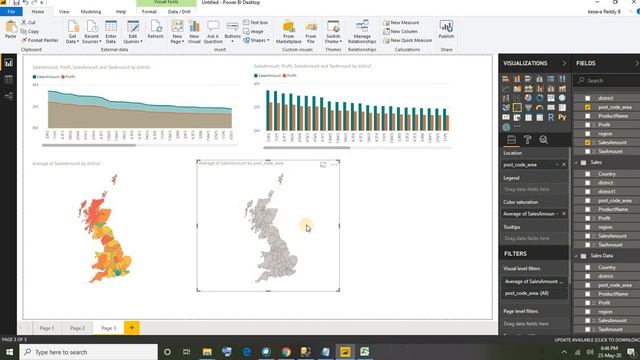The image size is (640, 360).
Task: Select the ribbon chart visualization icon
Action: (x=562, y=88)
